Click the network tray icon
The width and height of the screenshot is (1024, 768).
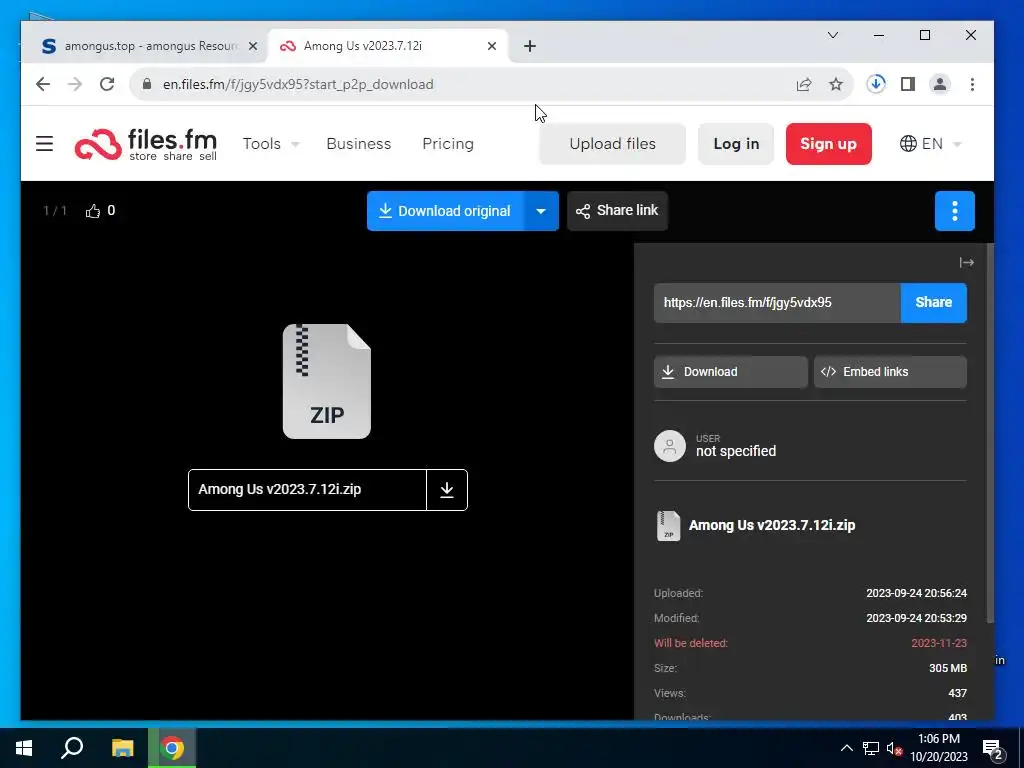pyautogui.click(x=871, y=748)
